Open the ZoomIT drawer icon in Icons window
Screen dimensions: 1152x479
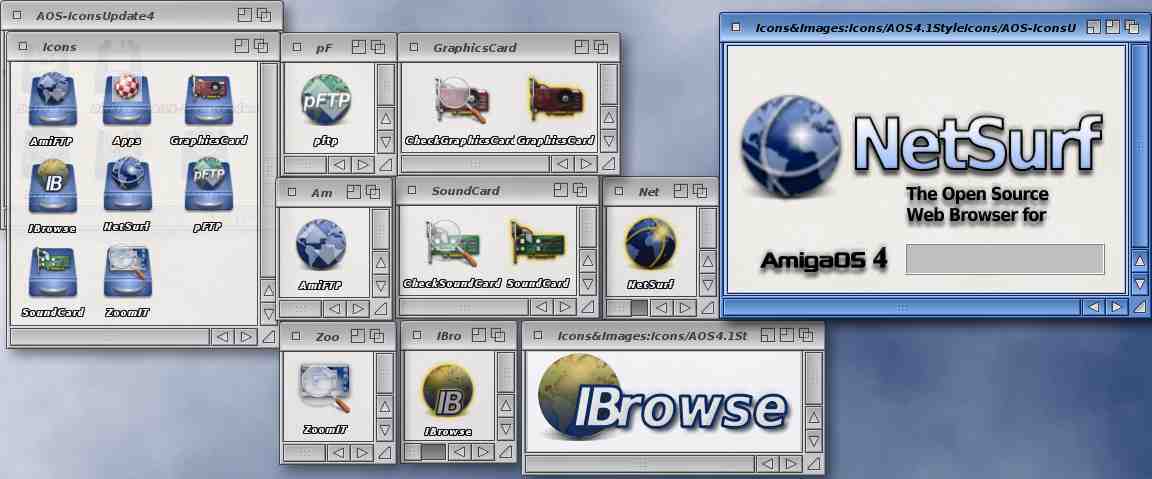tap(127, 282)
